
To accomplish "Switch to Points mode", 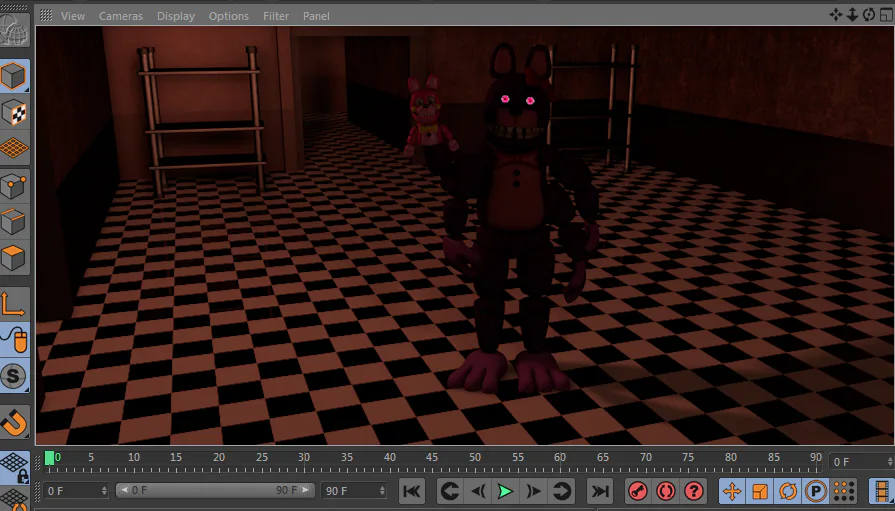I will tap(14, 186).
